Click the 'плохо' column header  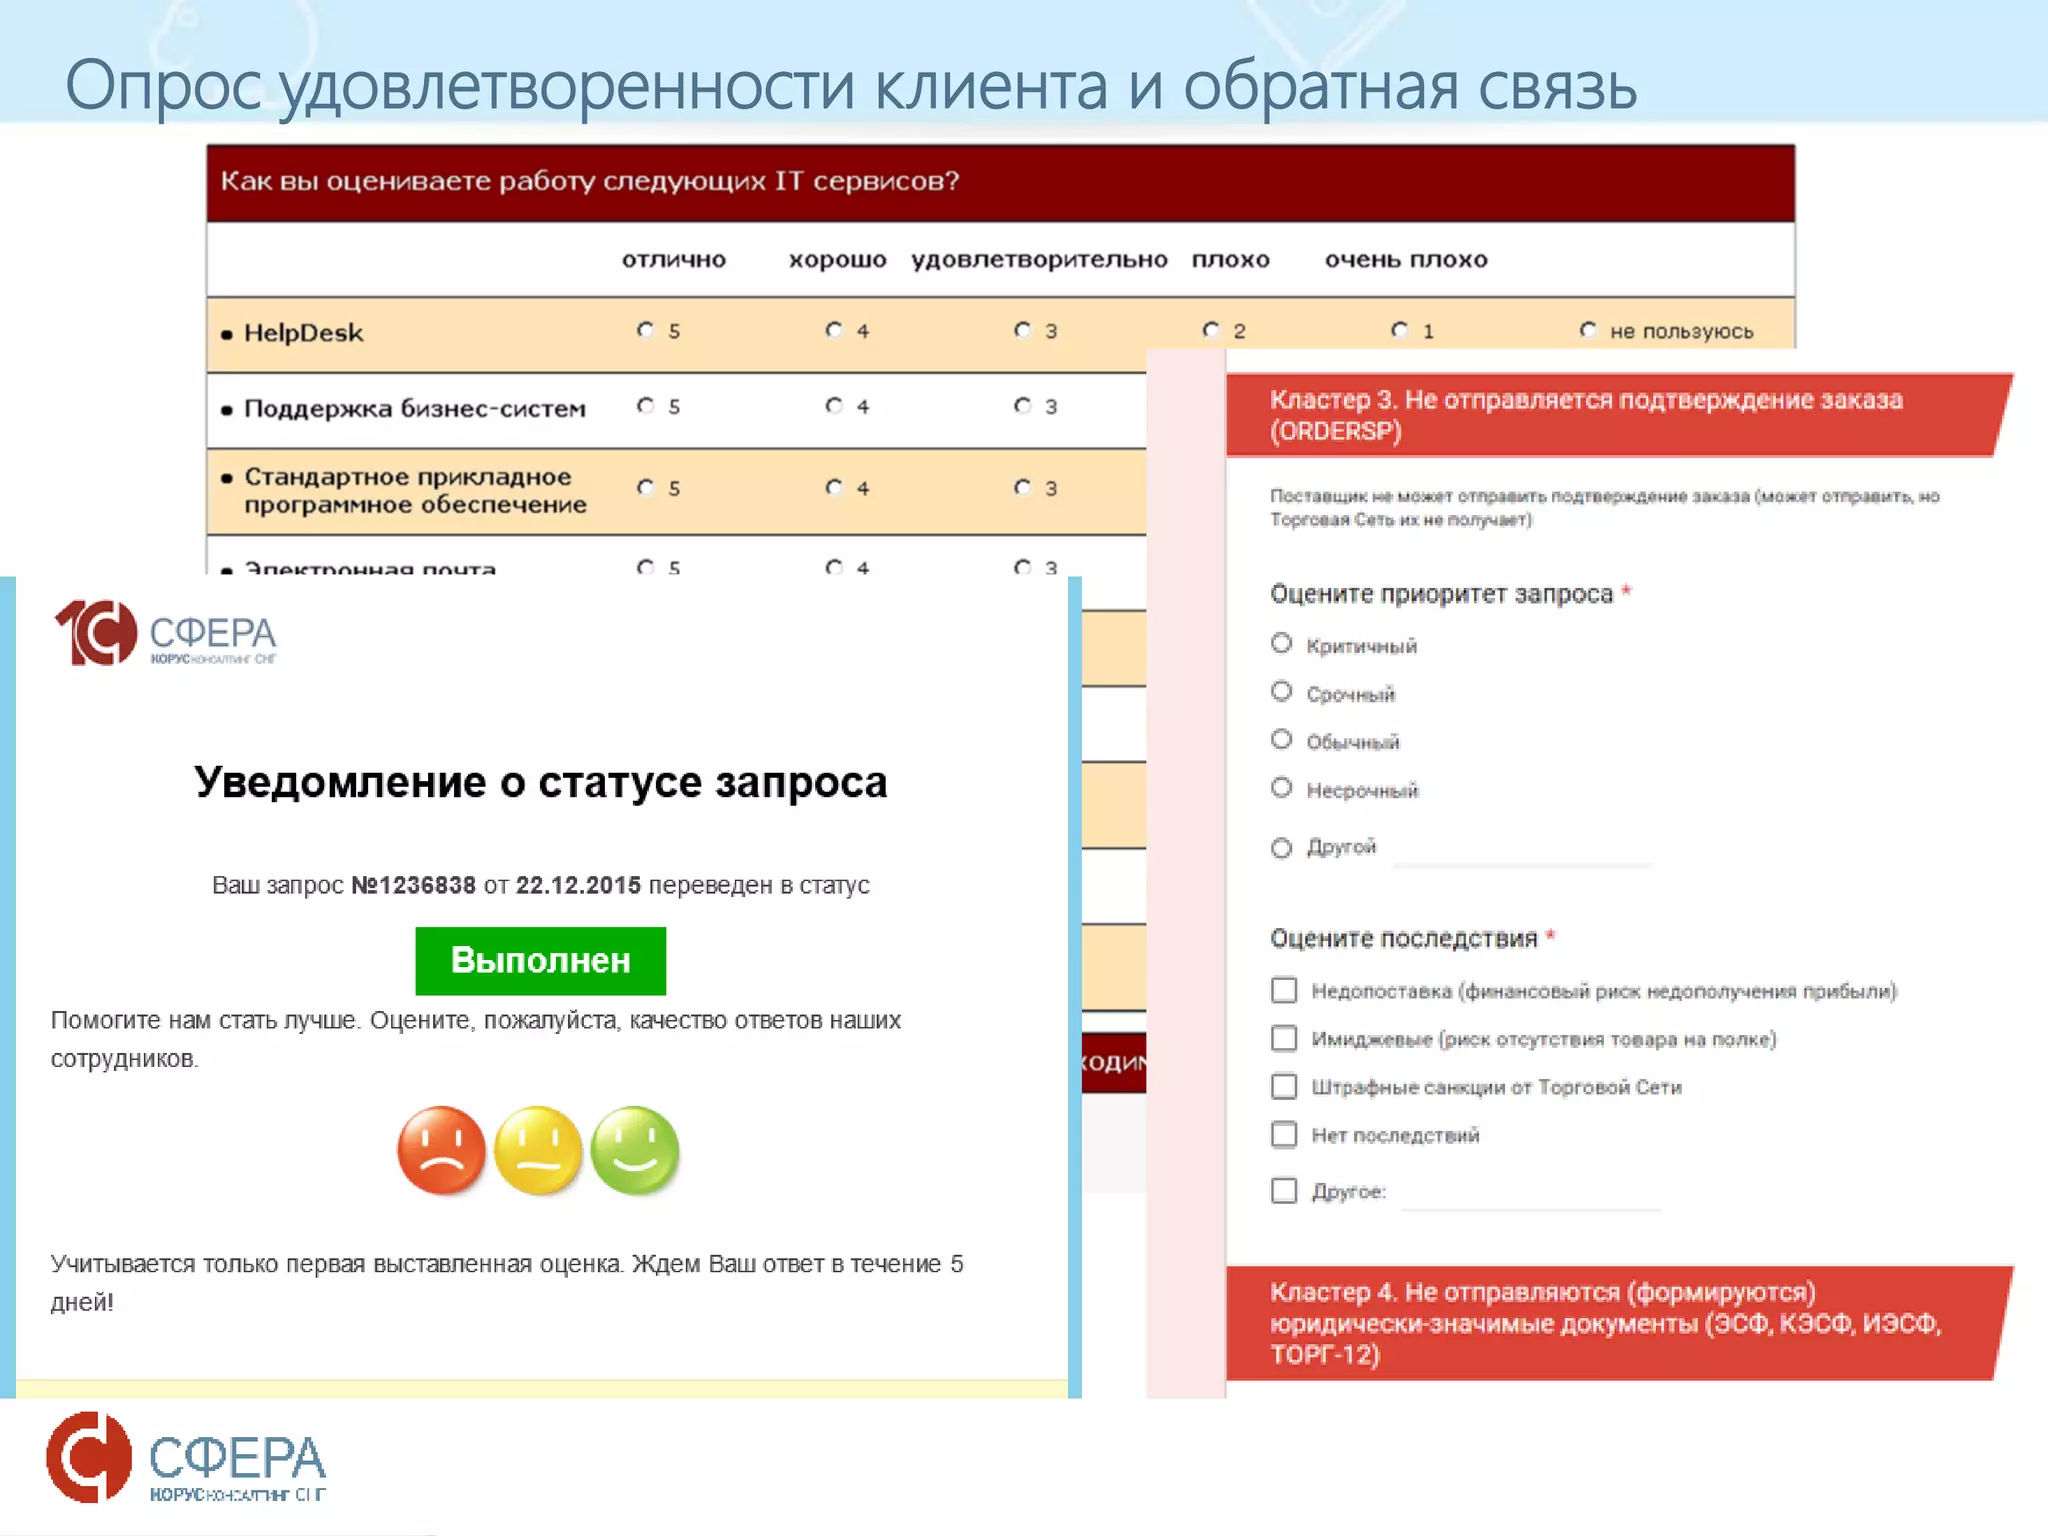tap(1231, 260)
